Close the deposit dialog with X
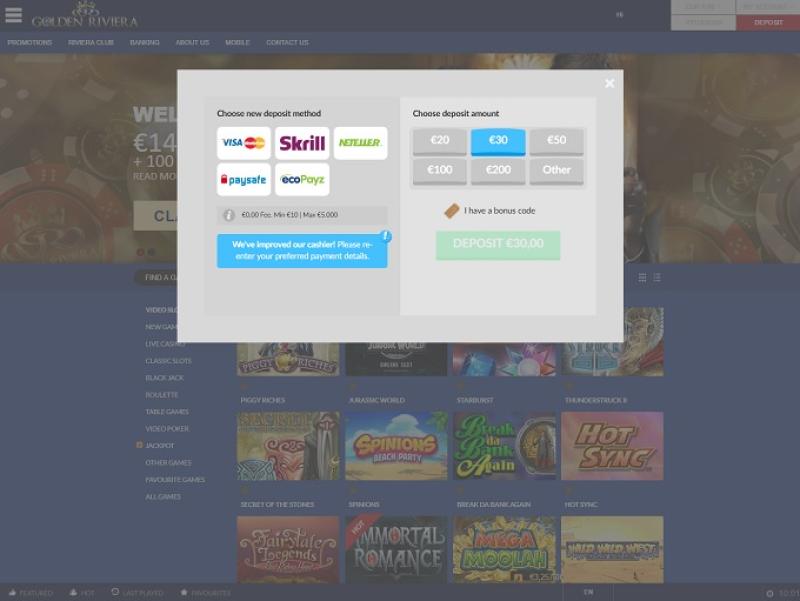This screenshot has width=800, height=601. (x=609, y=84)
